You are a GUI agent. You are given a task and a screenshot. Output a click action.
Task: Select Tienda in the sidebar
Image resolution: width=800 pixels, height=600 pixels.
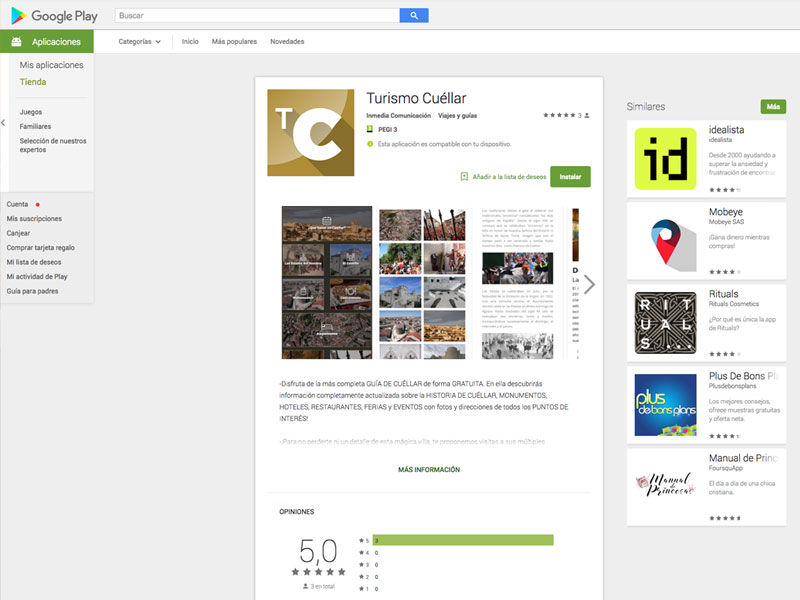coord(33,82)
